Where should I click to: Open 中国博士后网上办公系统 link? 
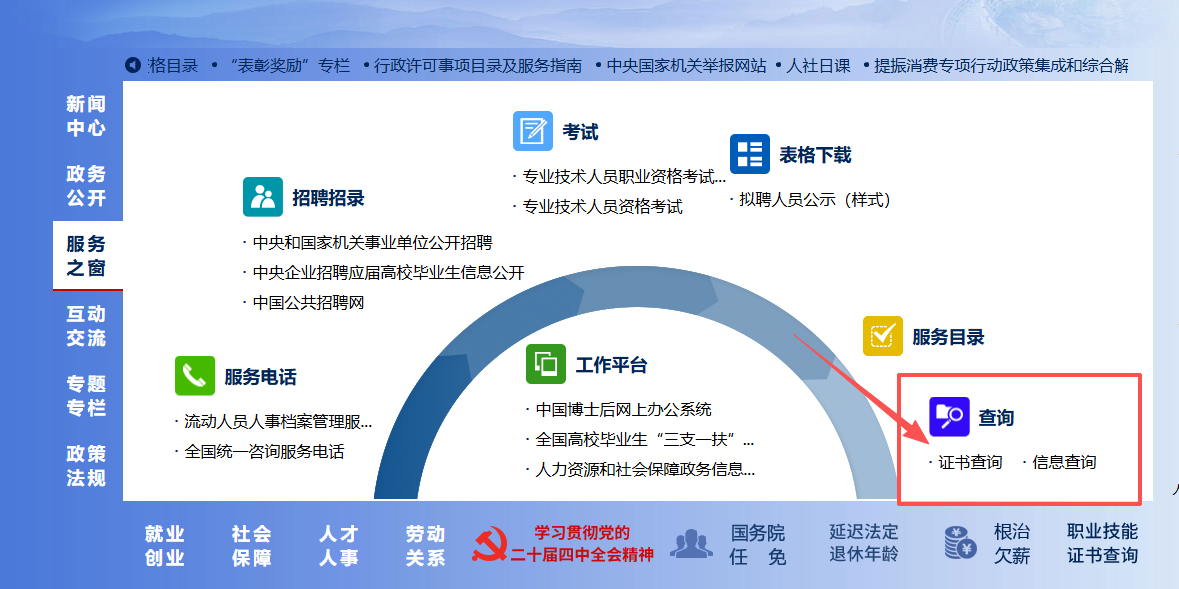tap(623, 410)
